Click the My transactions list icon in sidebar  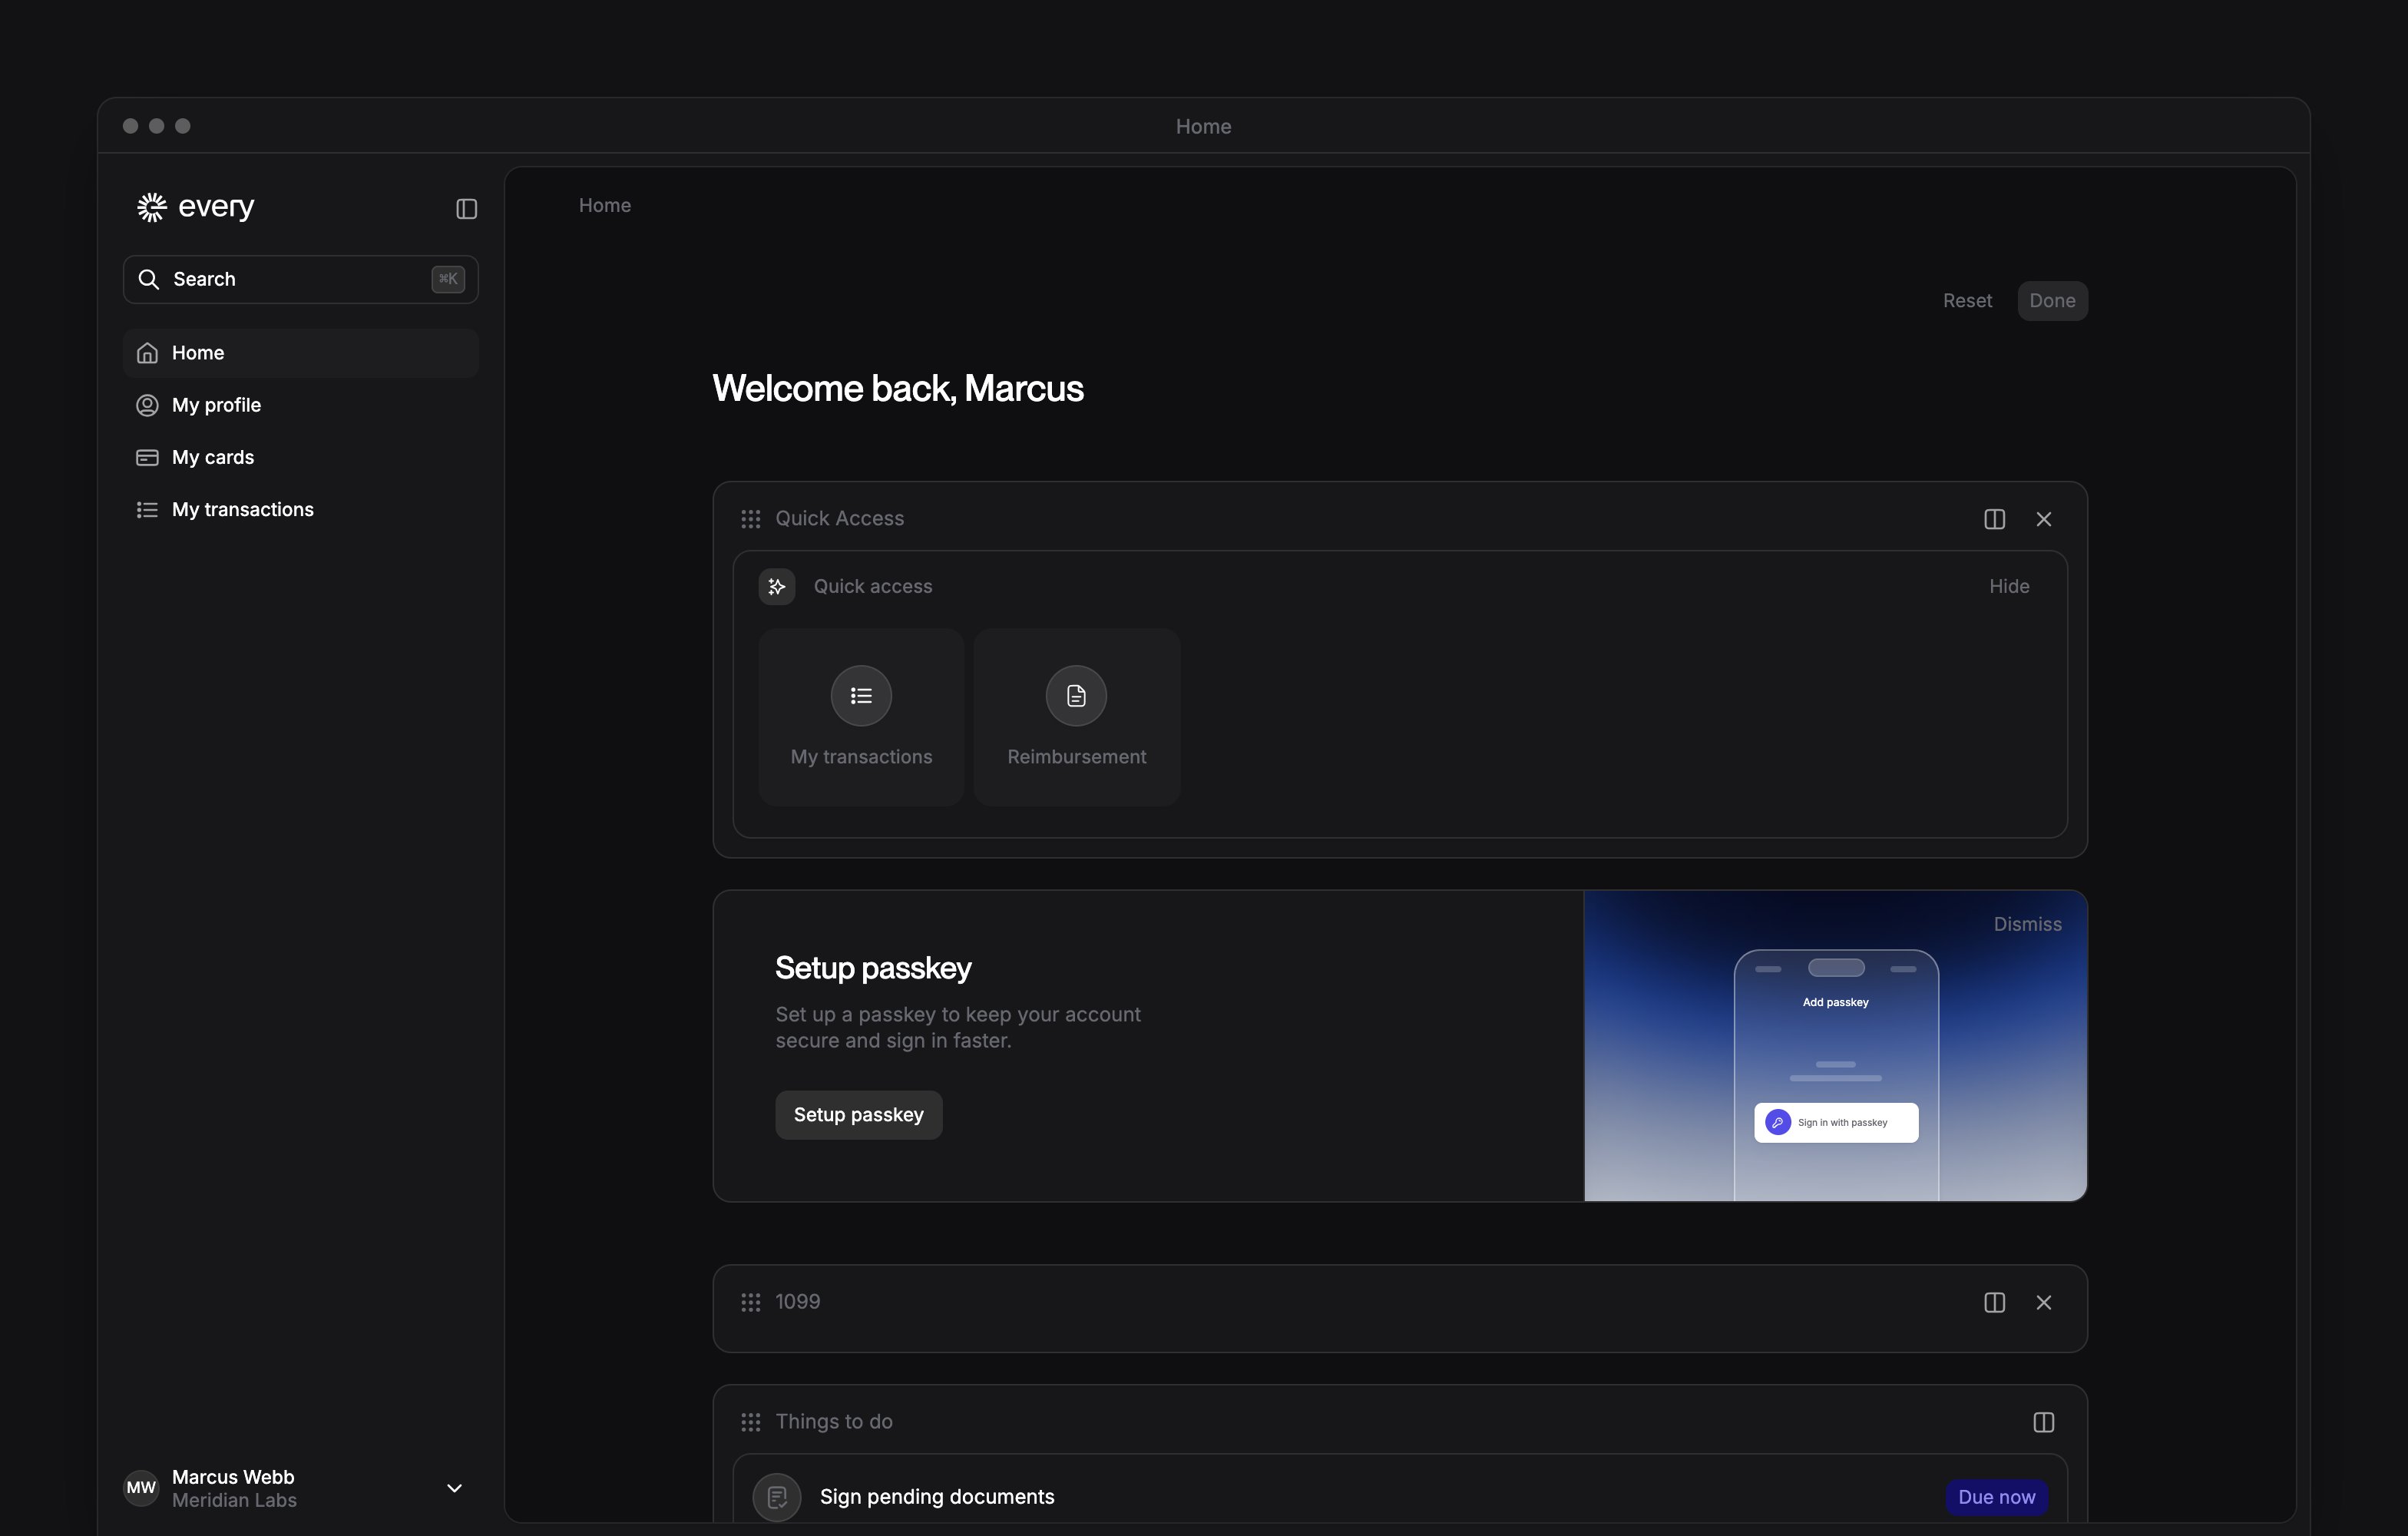pos(147,510)
